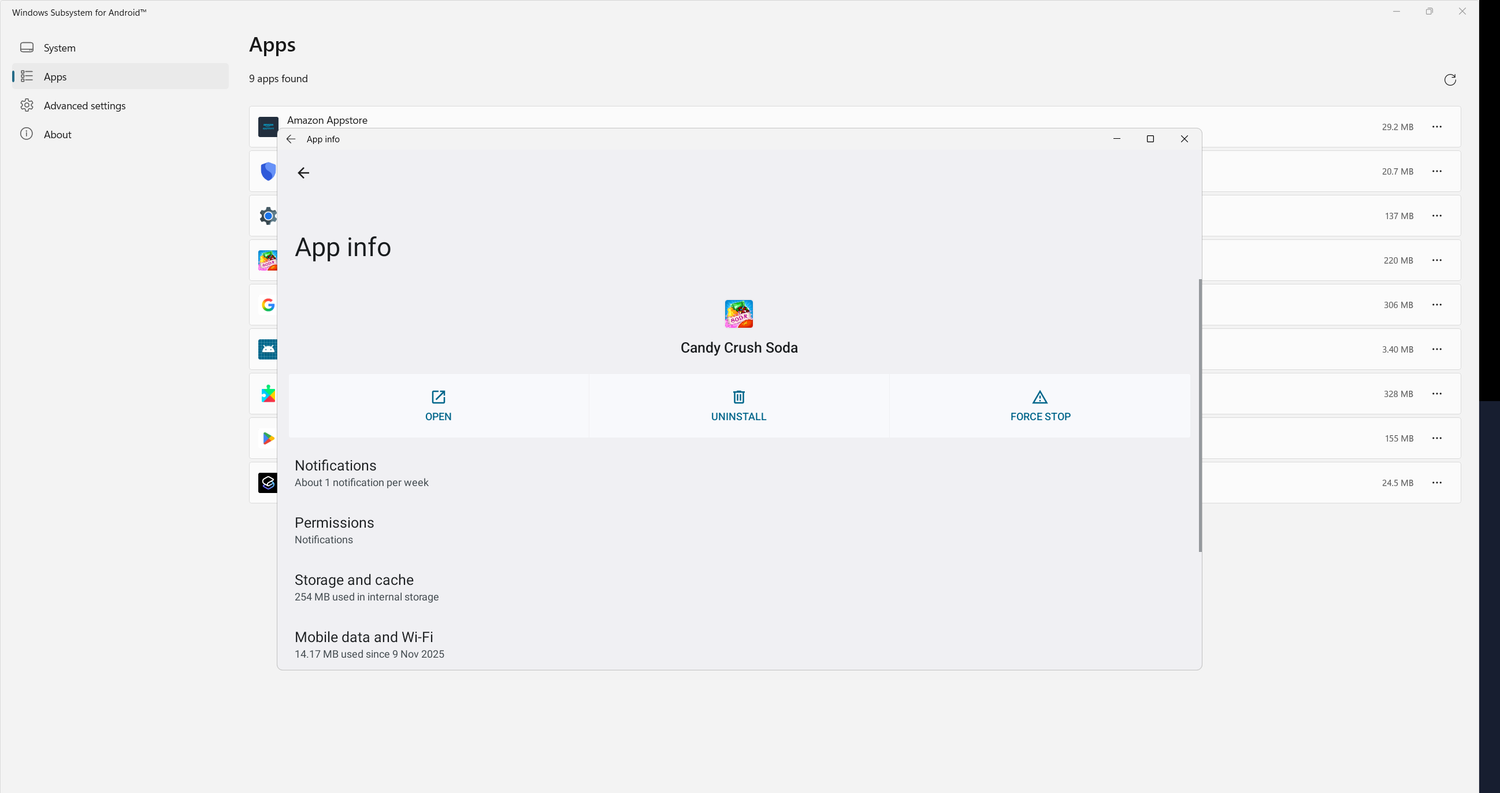
Task: Minimize the App info window
Action: [x=1117, y=139]
